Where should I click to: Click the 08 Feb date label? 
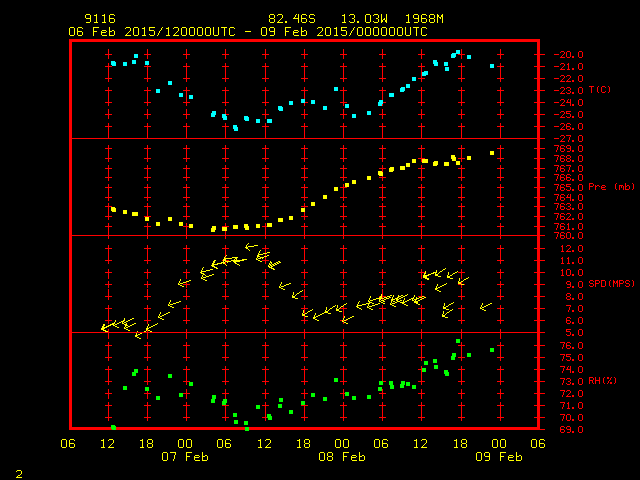(x=342, y=457)
